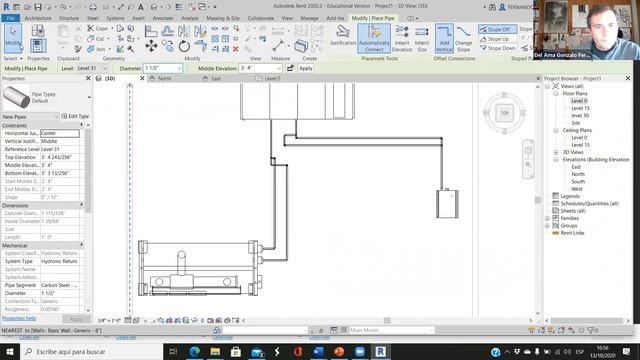Click the ViewCube TOP face

(504, 113)
